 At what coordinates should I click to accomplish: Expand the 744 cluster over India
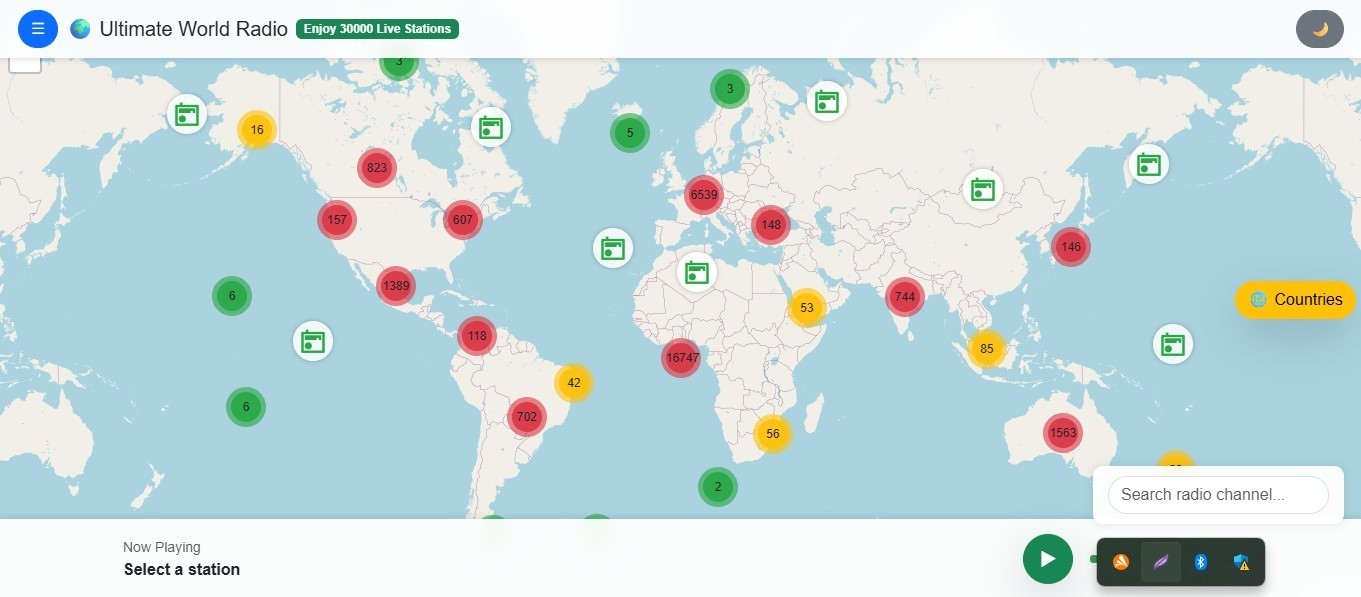click(x=905, y=297)
